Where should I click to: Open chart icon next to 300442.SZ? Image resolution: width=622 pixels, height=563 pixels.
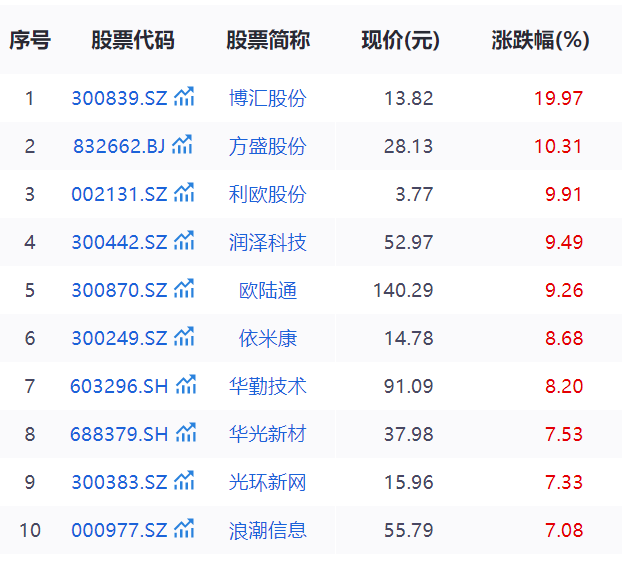(184, 240)
